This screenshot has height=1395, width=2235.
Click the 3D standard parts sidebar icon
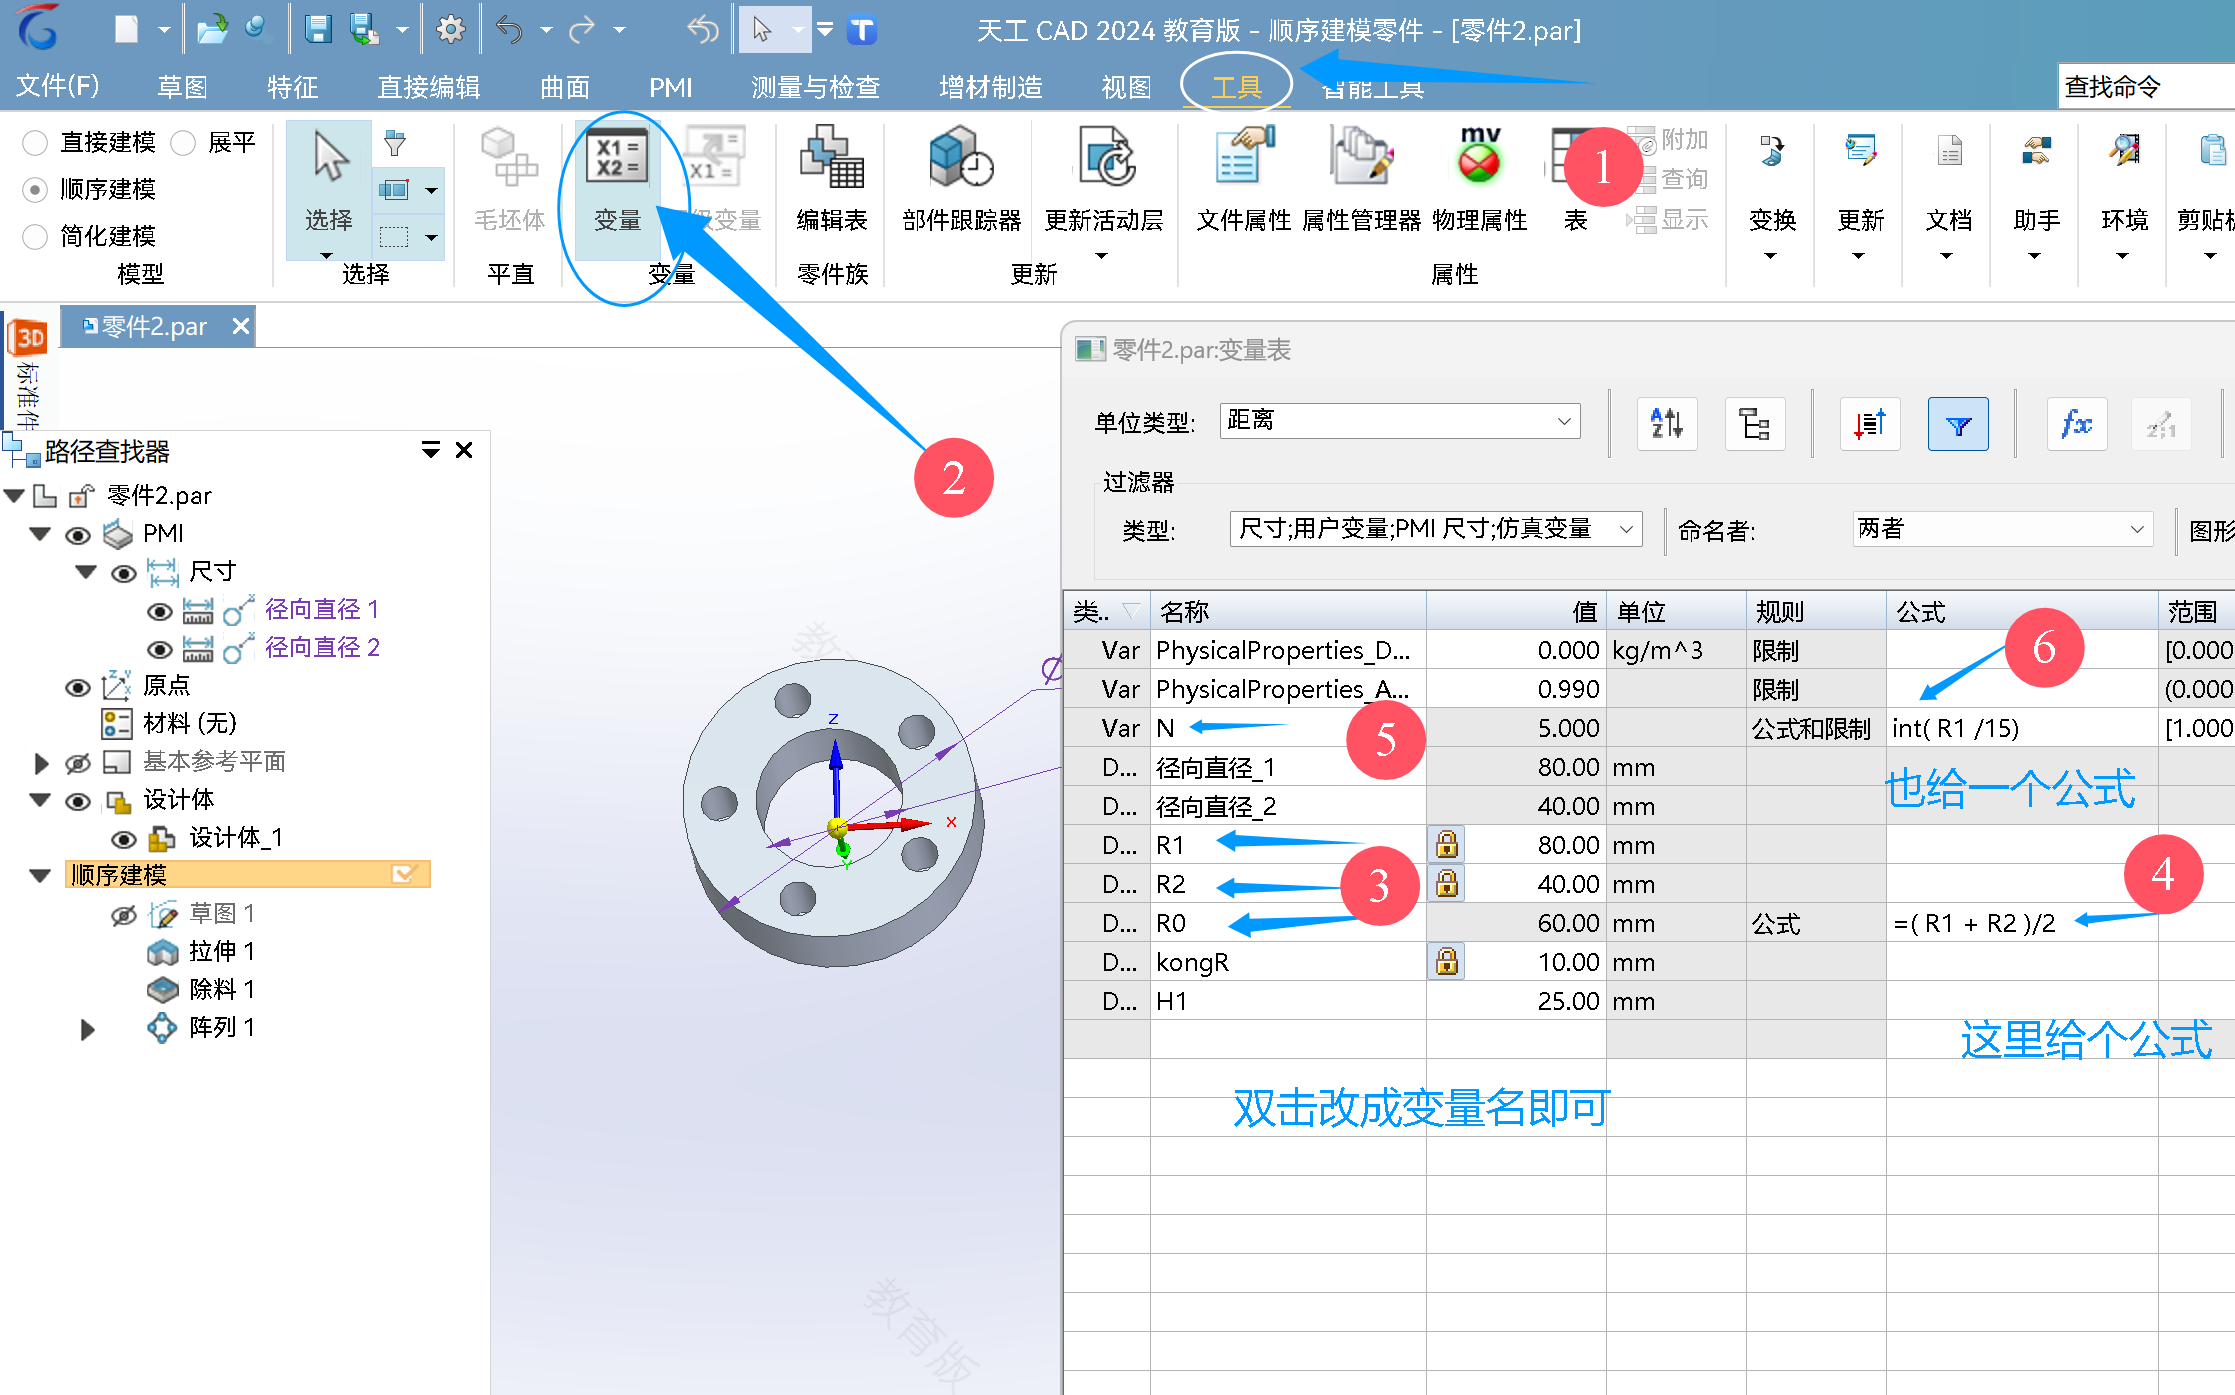pyautogui.click(x=29, y=338)
